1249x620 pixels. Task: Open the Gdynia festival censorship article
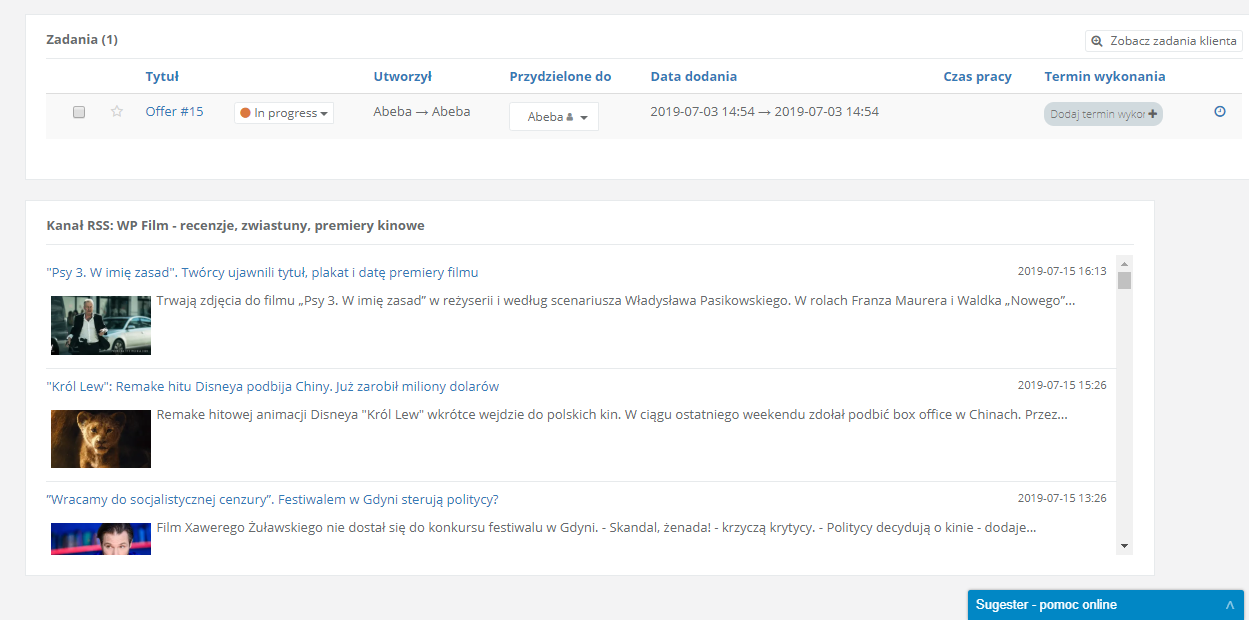pos(272,499)
